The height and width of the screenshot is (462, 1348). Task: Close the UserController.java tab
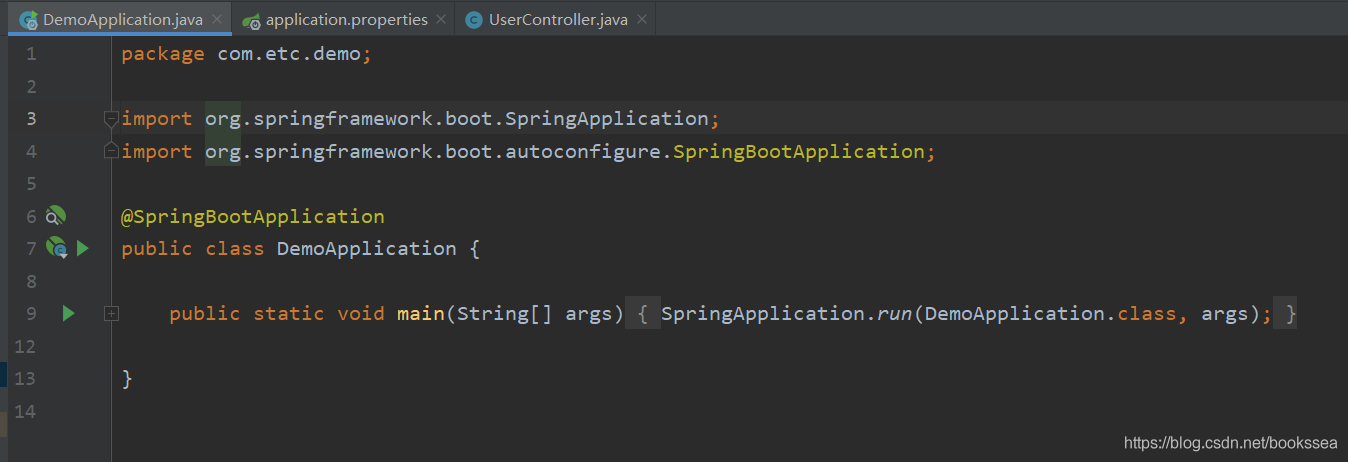[641, 20]
